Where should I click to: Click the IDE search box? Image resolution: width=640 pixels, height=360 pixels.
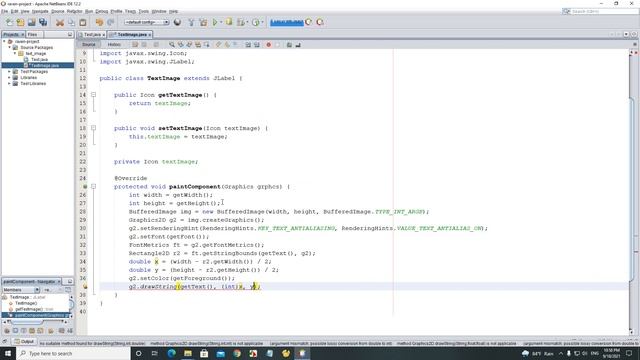coord(600,11)
